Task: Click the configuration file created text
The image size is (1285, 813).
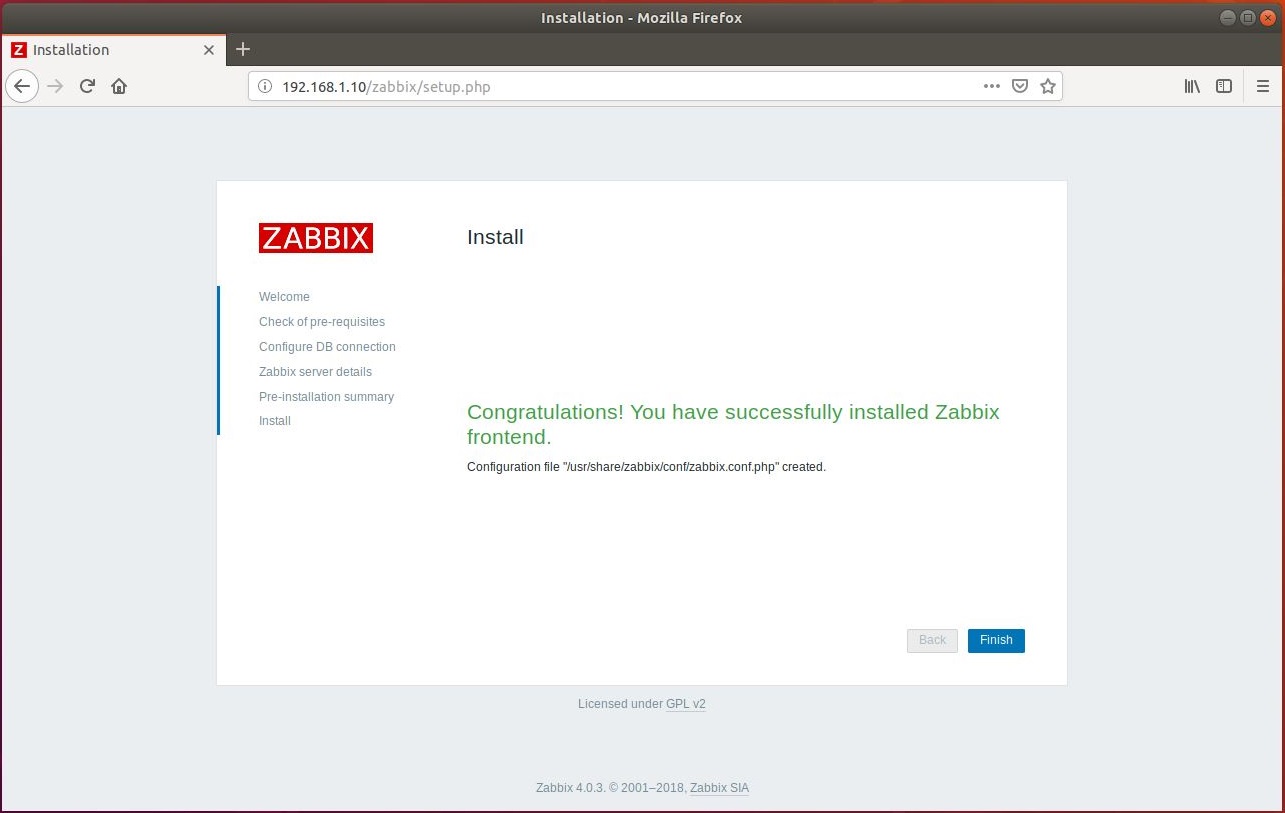Action: [x=646, y=467]
